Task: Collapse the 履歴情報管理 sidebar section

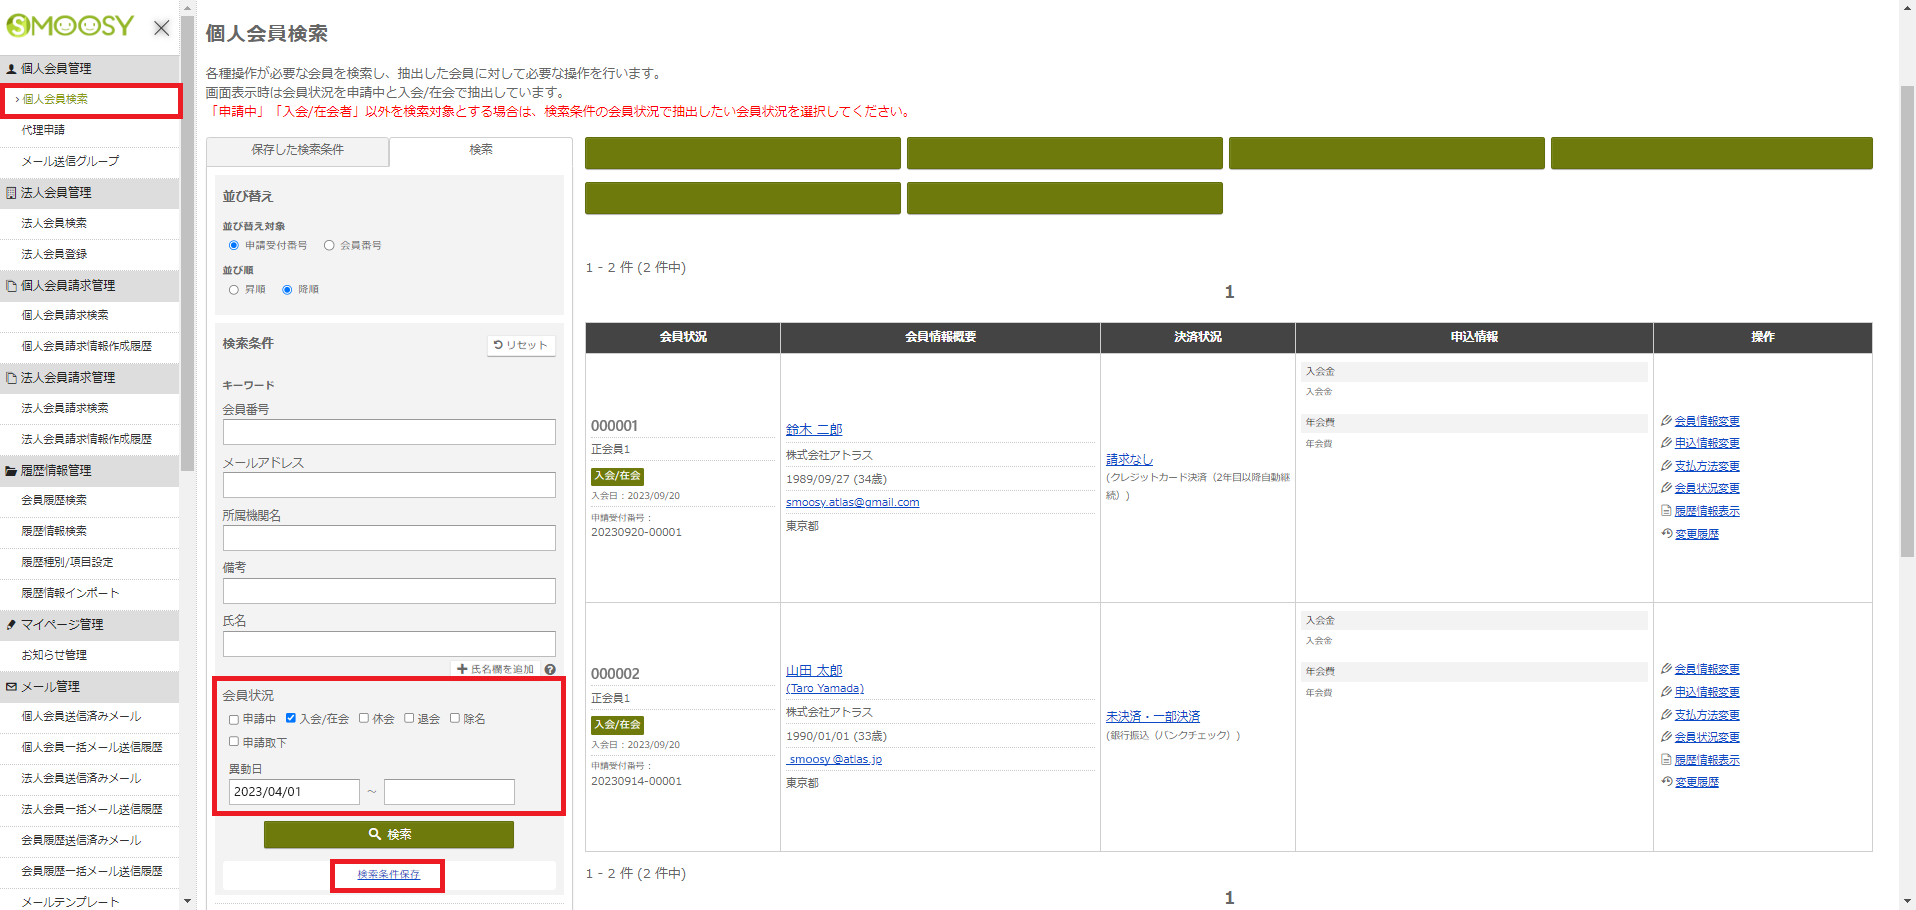Action: point(56,470)
